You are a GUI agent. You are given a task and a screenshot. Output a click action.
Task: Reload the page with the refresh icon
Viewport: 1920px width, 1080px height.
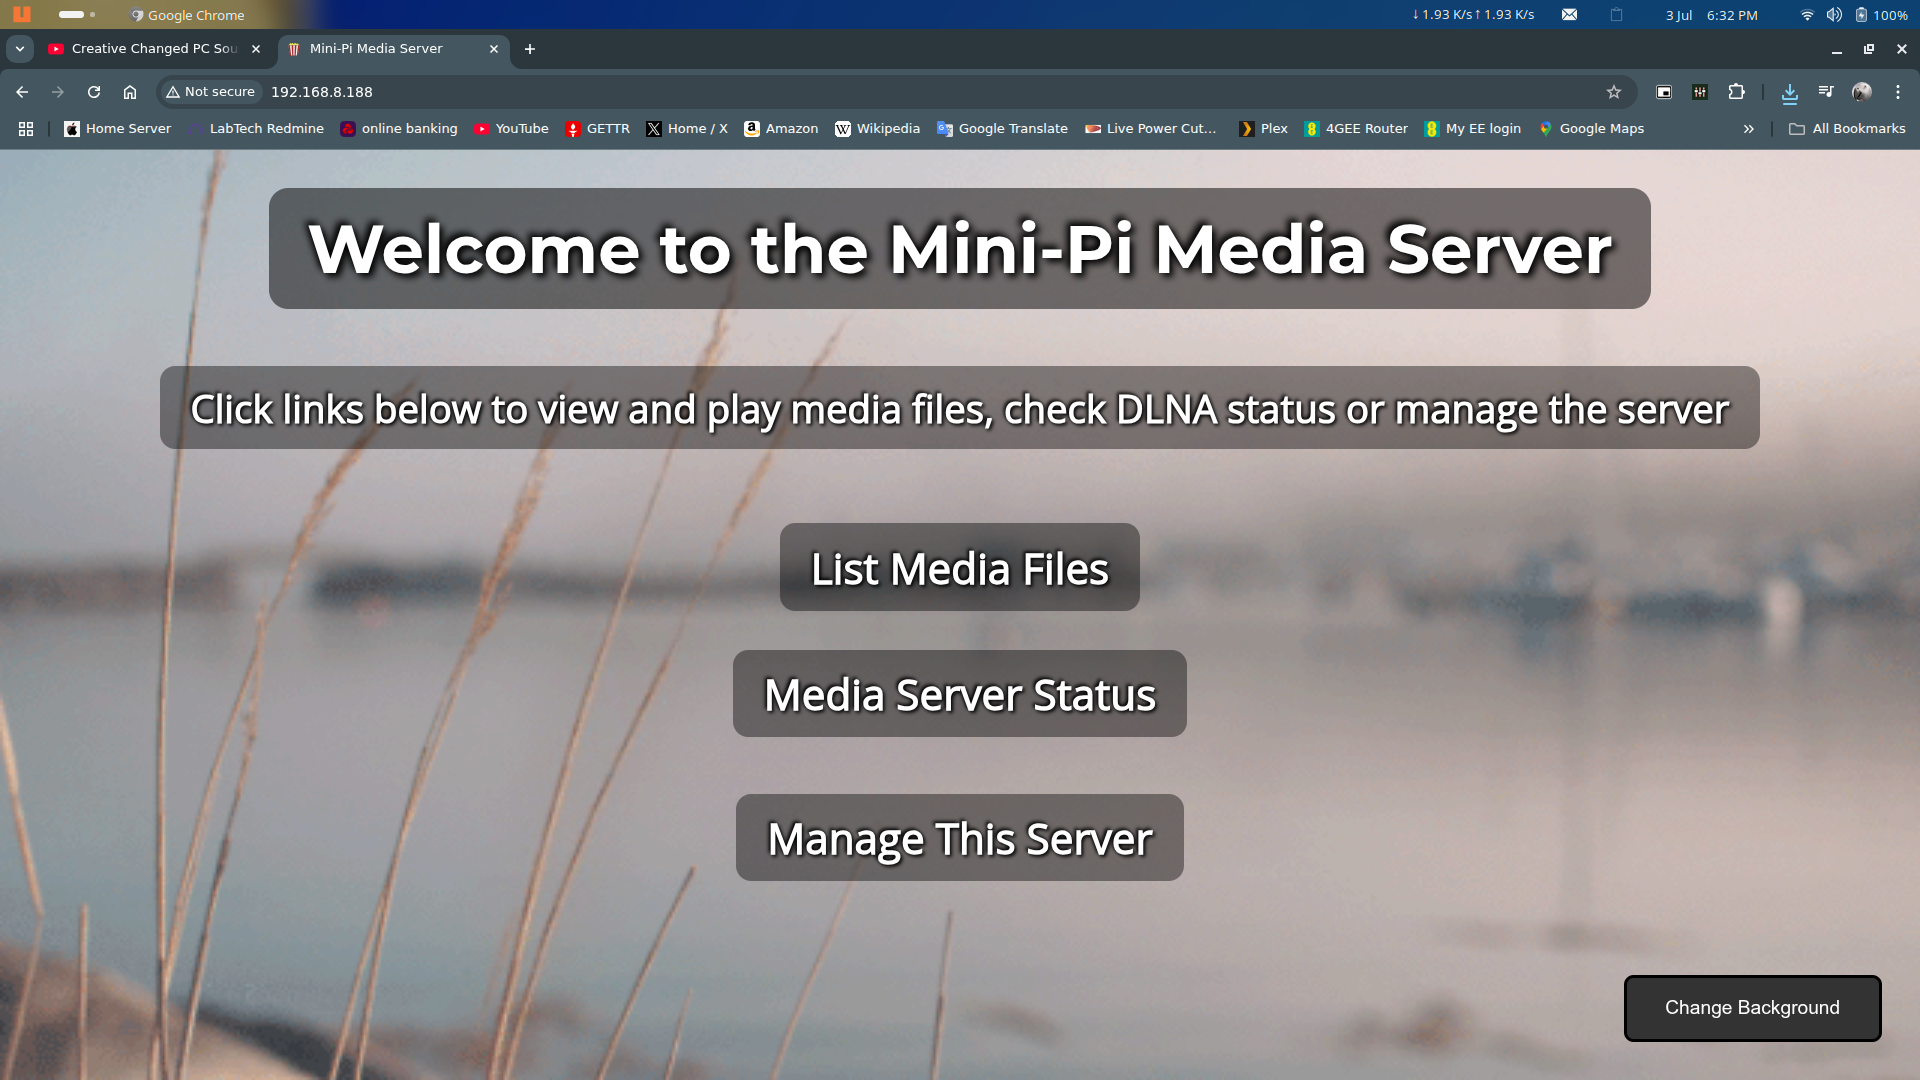point(93,91)
